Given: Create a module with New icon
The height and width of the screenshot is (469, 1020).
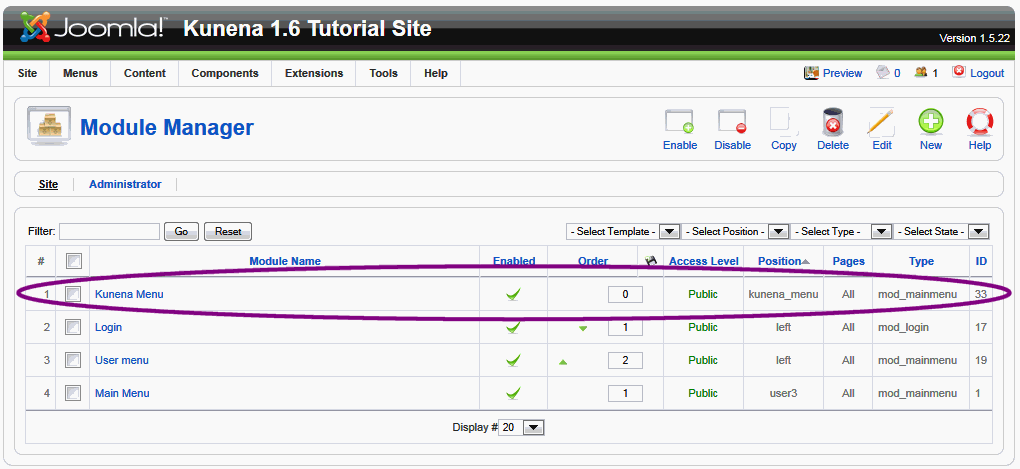Looking at the screenshot, I should coord(930,123).
